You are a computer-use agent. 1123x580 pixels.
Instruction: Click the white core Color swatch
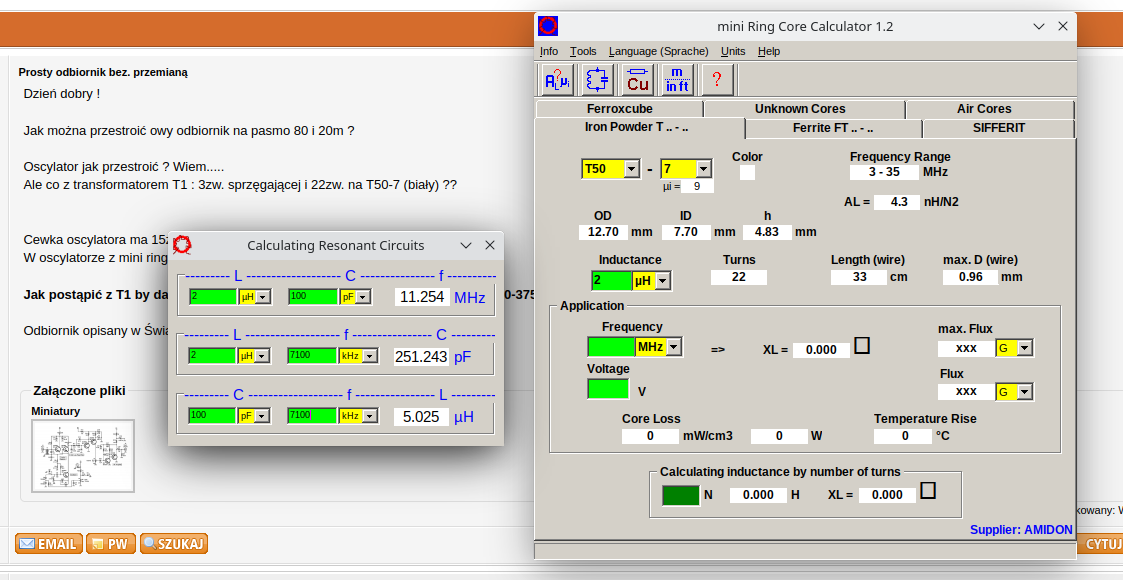[x=747, y=173]
